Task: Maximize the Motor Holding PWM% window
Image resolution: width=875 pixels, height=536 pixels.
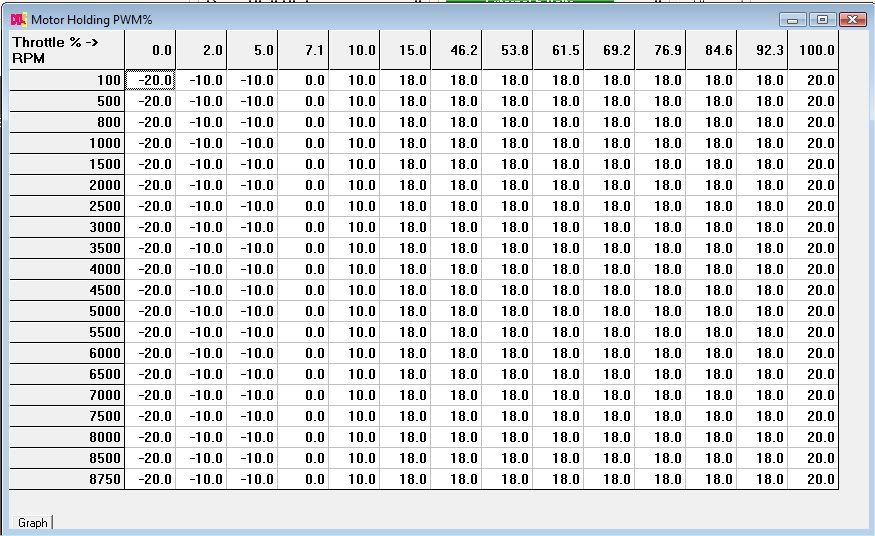Action: click(x=823, y=19)
